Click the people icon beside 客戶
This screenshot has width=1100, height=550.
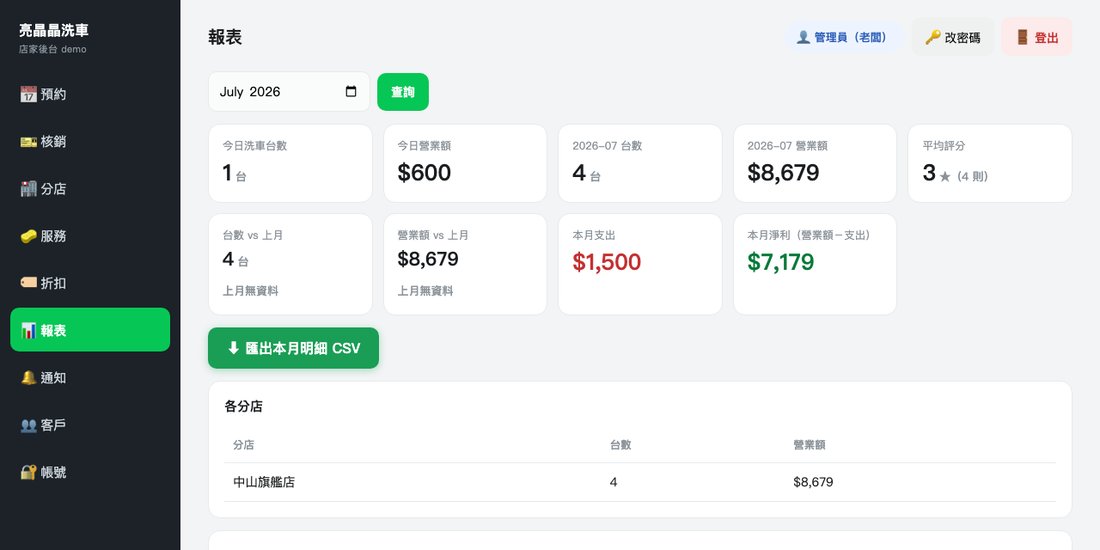click(x=28, y=425)
